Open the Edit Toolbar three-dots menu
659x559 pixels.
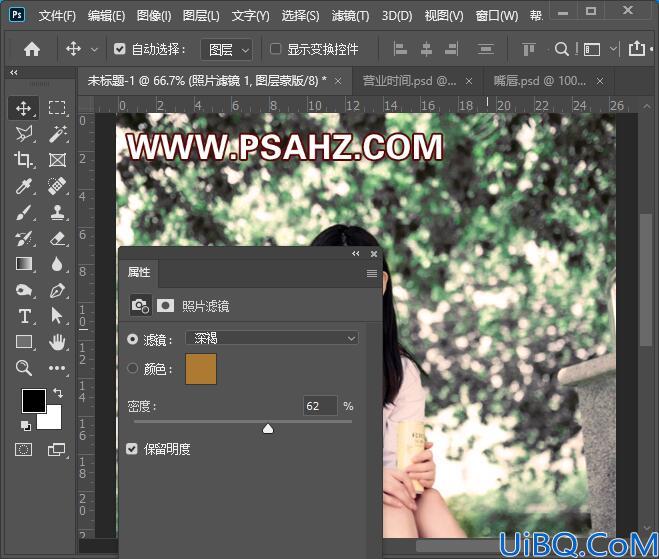tap(57, 368)
